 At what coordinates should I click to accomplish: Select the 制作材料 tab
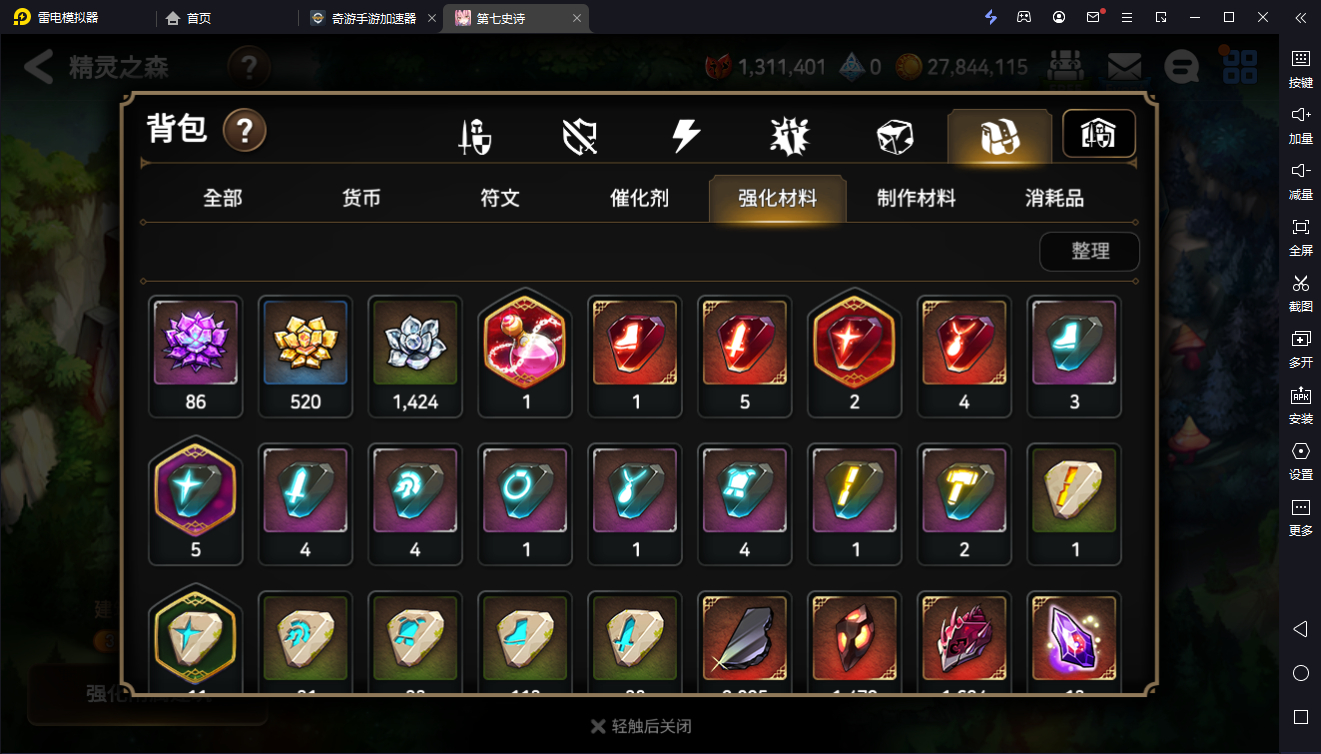(916, 198)
